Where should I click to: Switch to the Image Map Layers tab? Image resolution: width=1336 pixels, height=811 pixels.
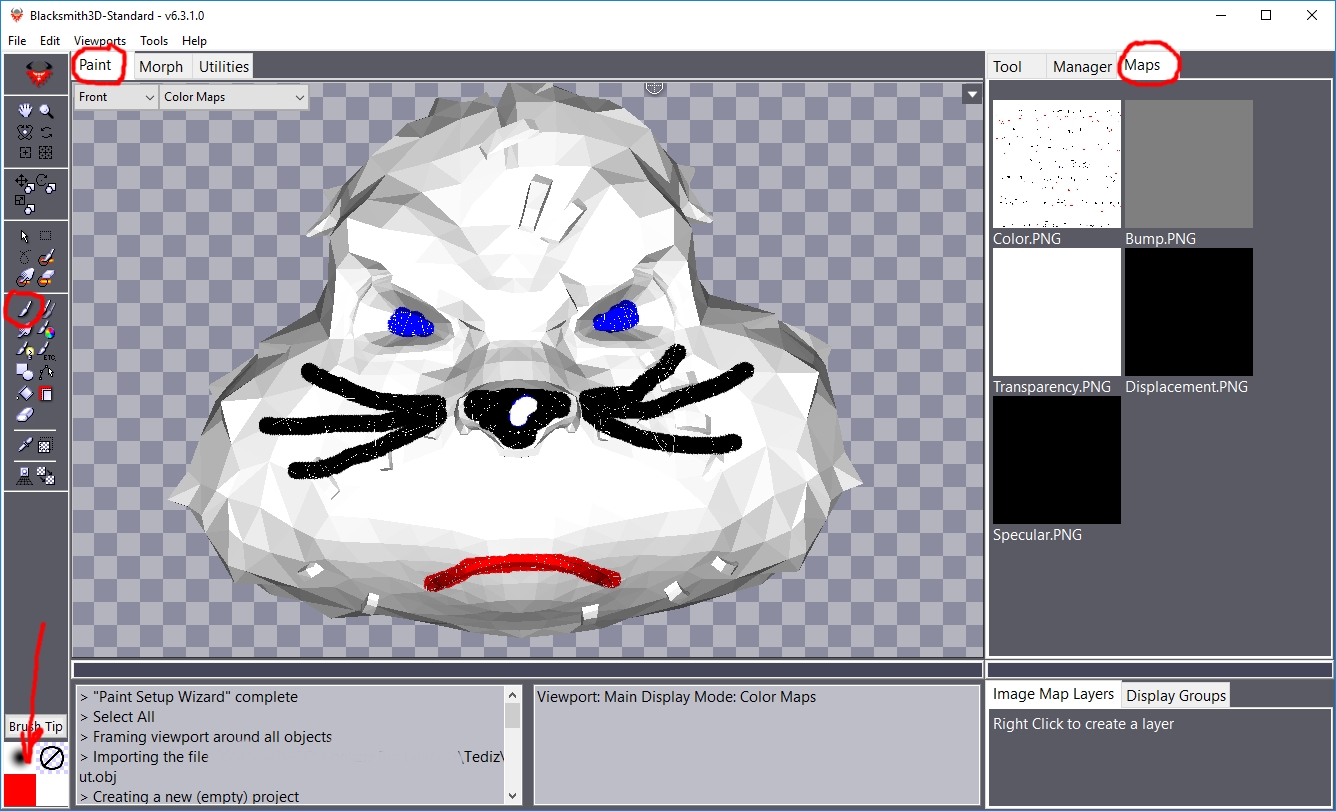tap(1053, 694)
